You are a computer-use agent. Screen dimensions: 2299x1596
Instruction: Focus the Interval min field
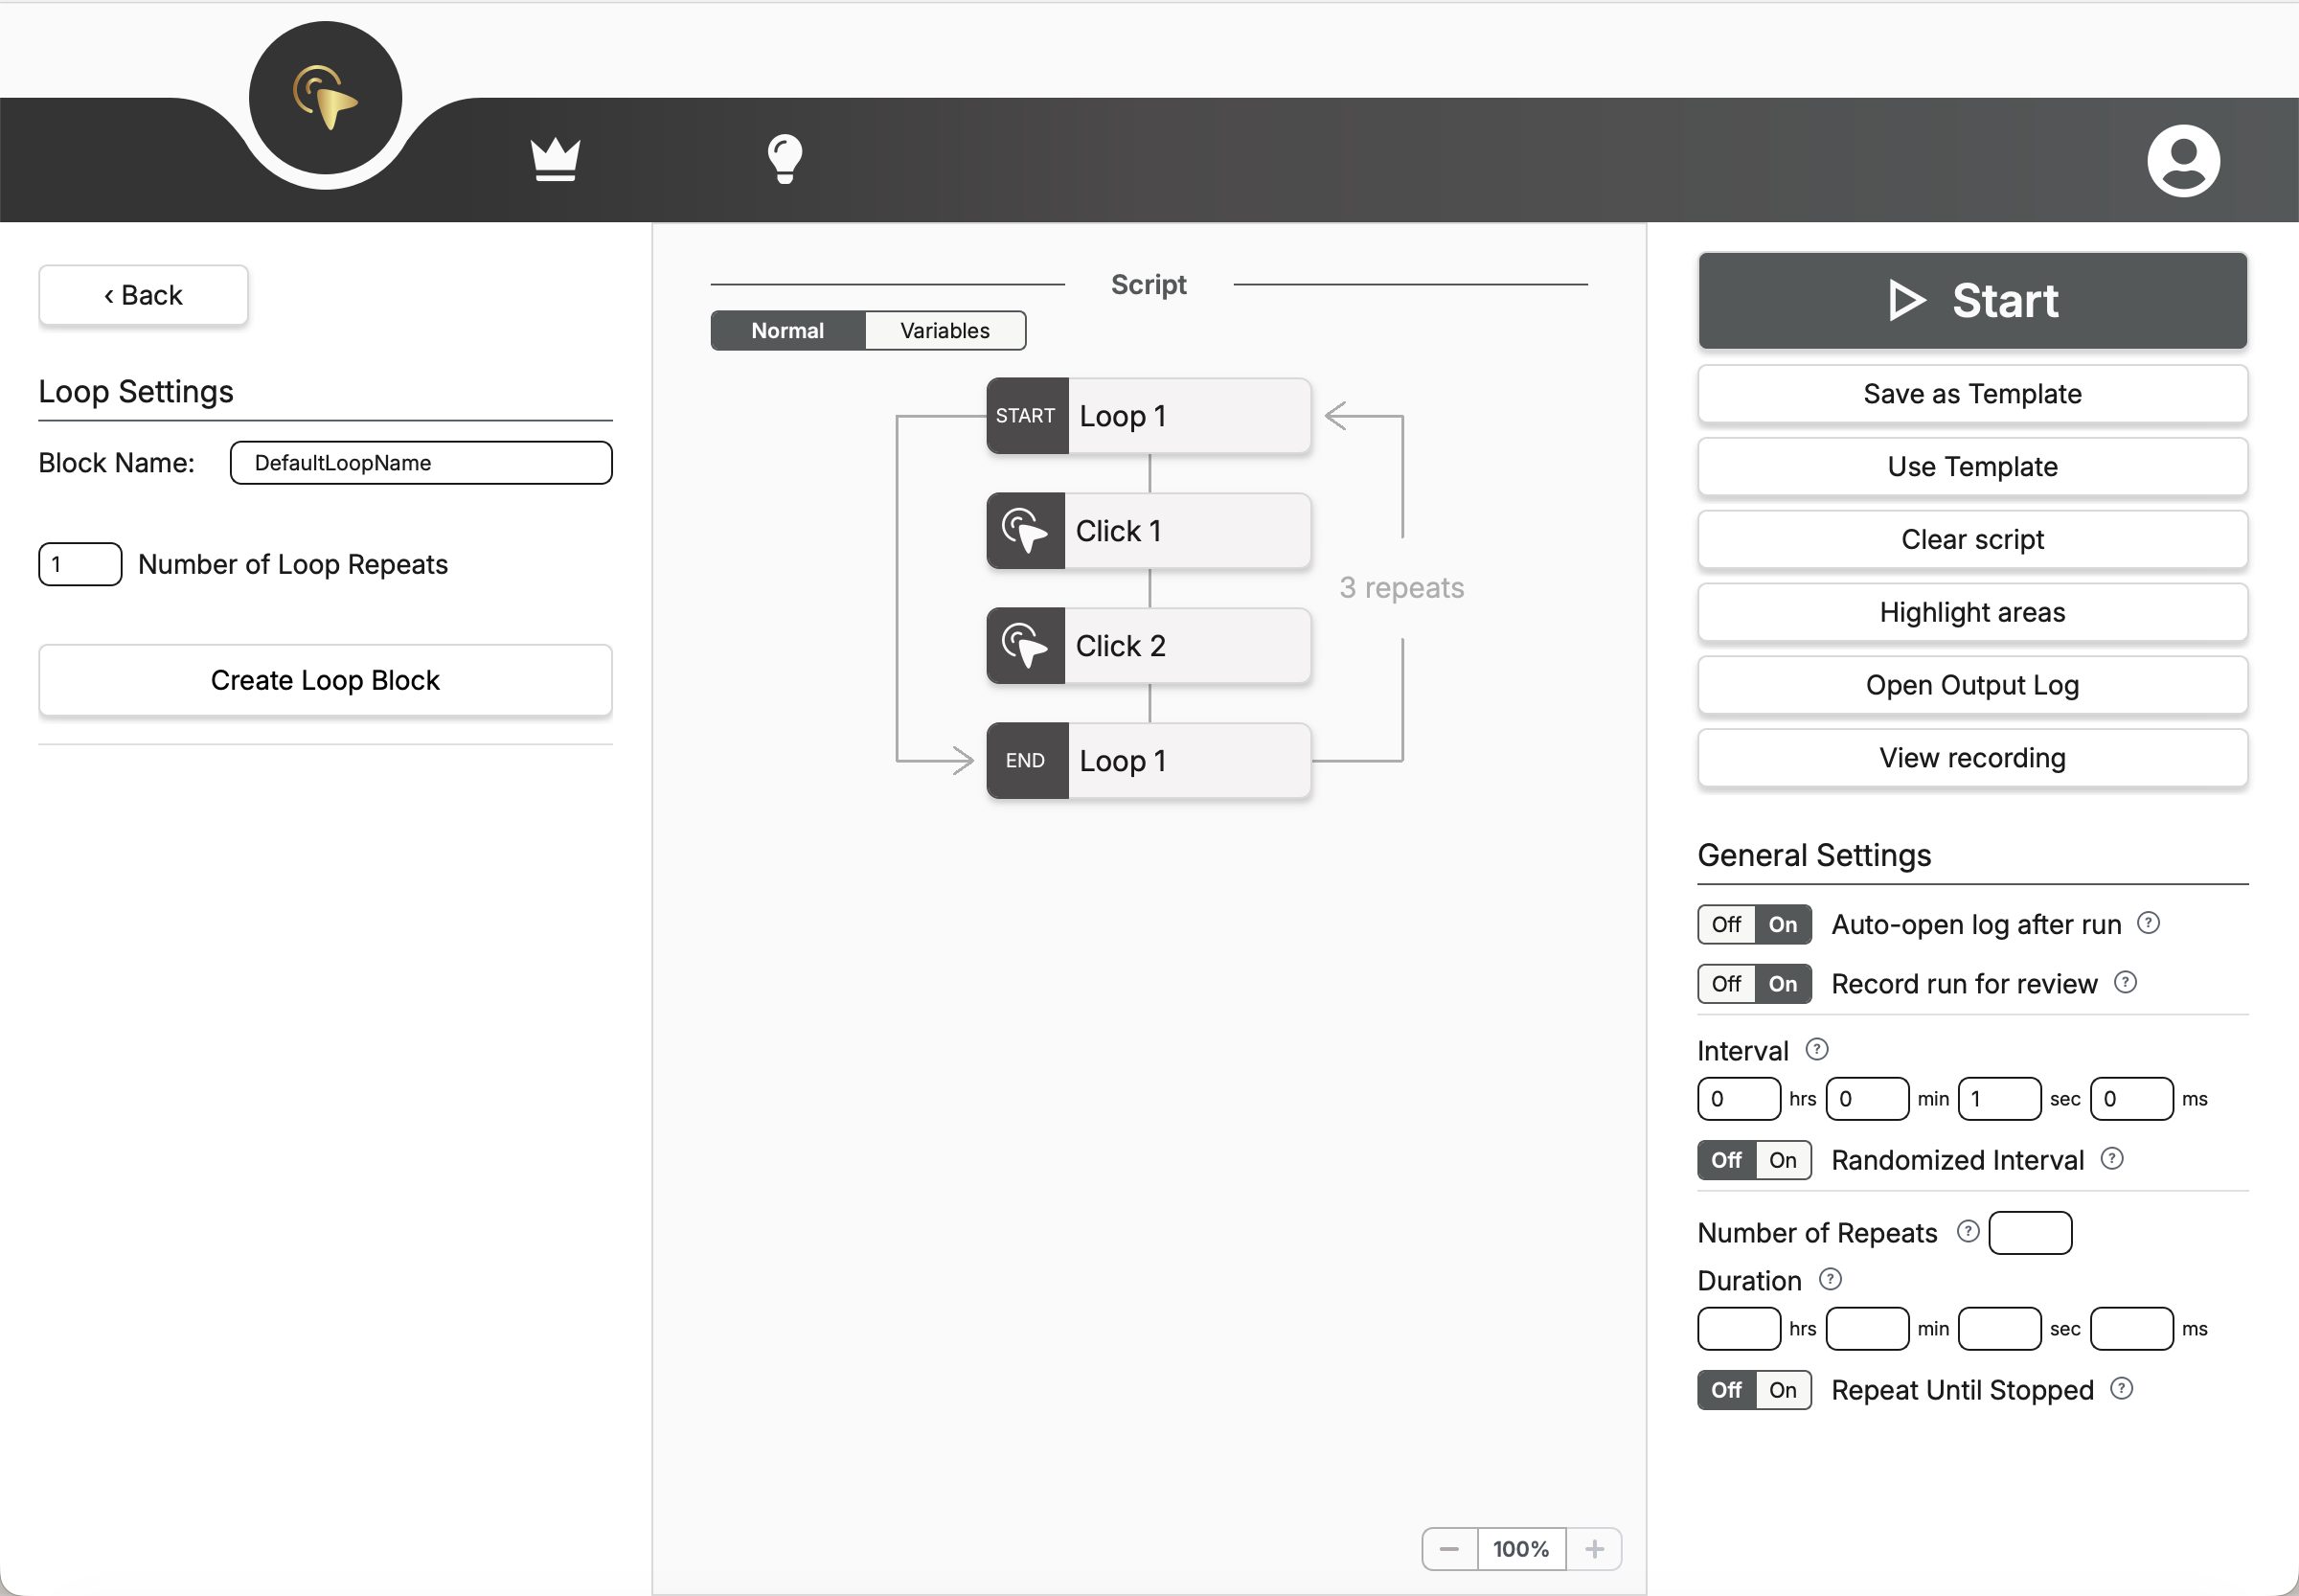pyautogui.click(x=1867, y=1099)
